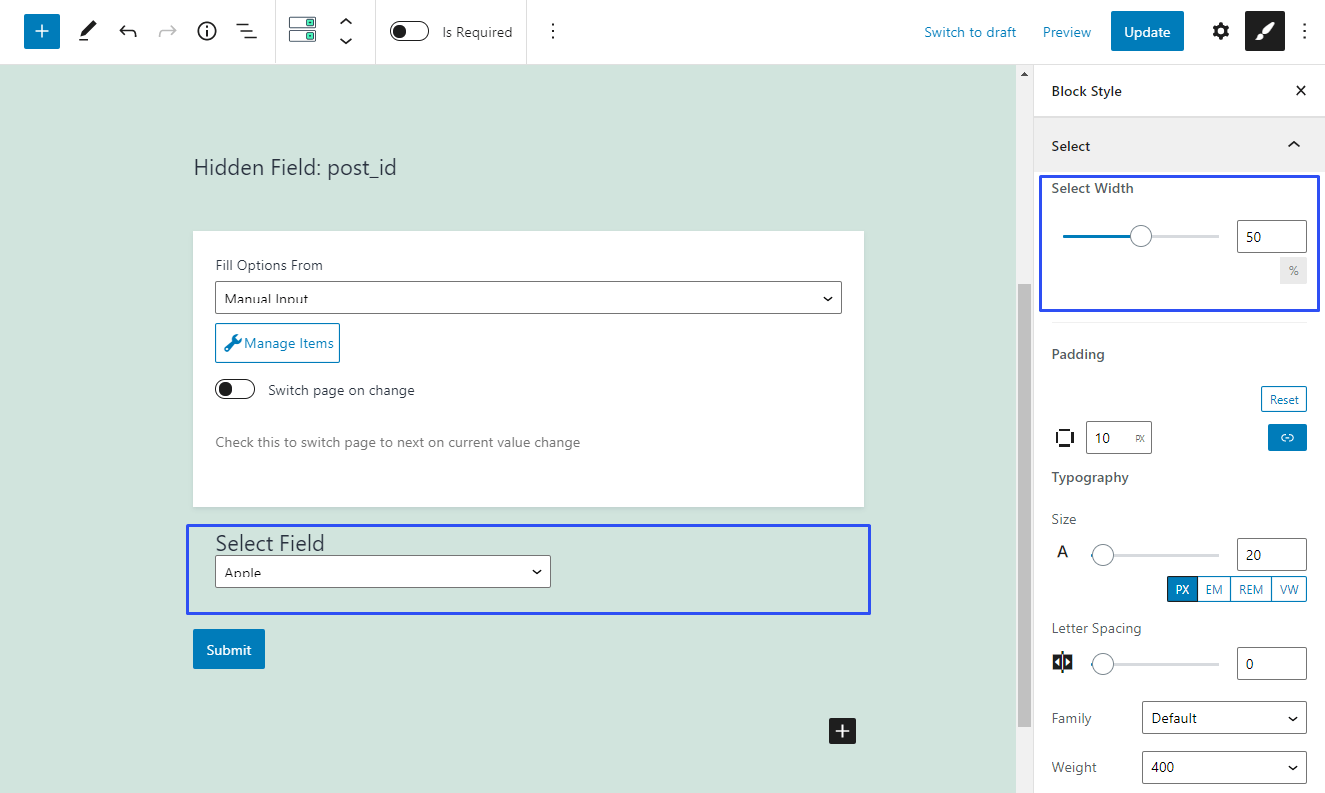This screenshot has height=793, width=1325.
Task: Click the Select Width slider handle
Action: click(1141, 236)
